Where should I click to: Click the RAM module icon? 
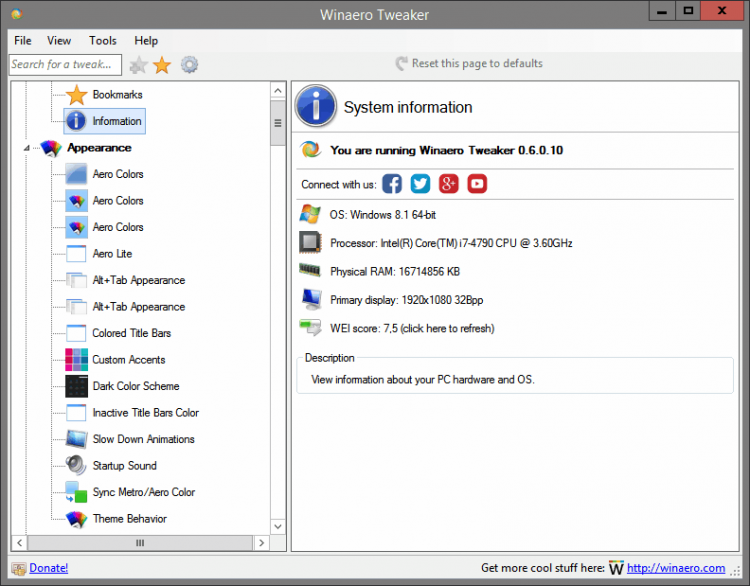310,270
